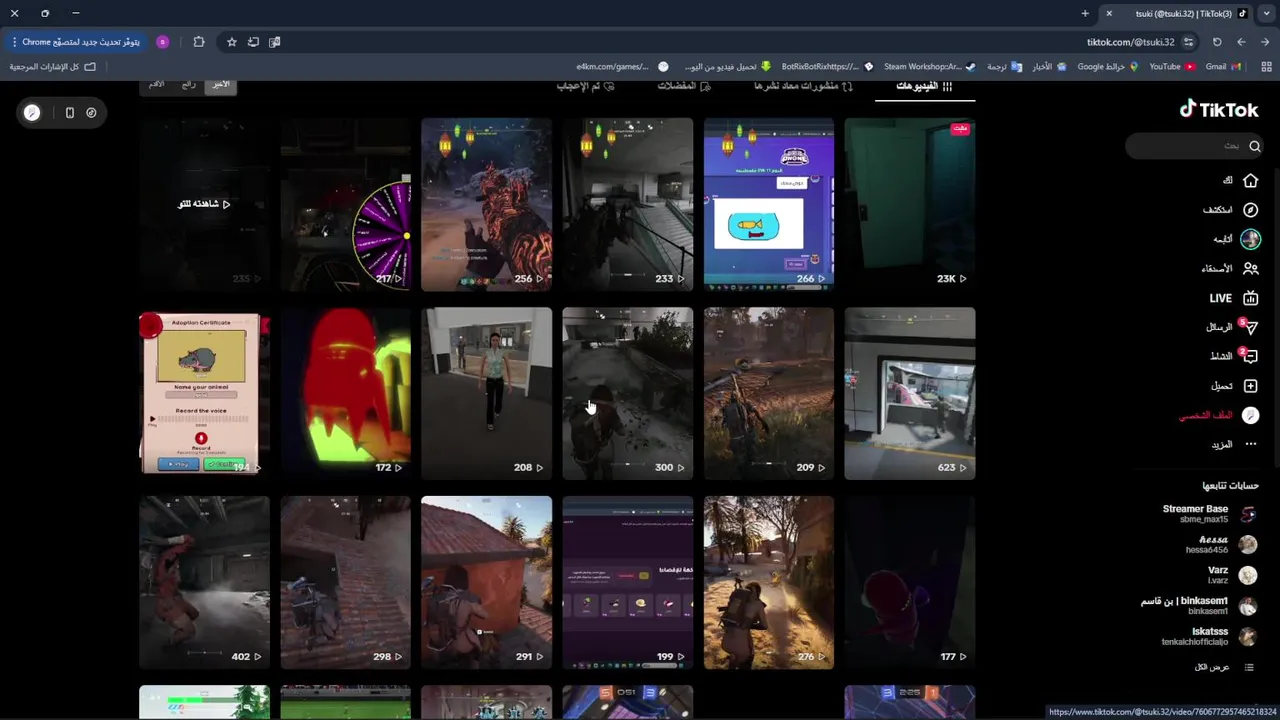This screenshot has height=720, width=1280.
Task: Click the floating compass icon
Action: click(91, 113)
